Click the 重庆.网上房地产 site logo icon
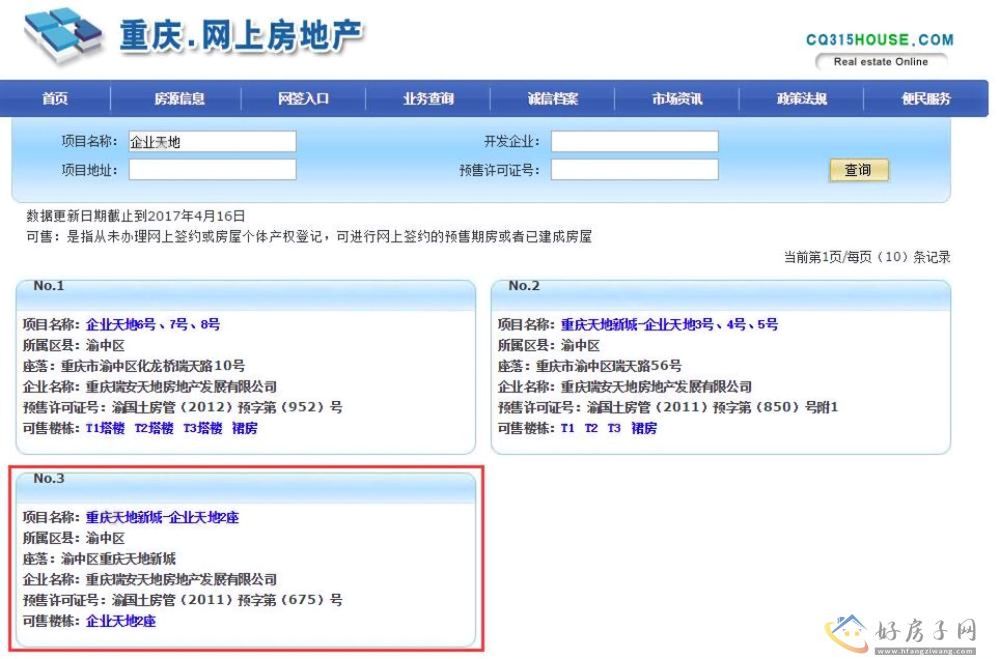 tap(63, 36)
